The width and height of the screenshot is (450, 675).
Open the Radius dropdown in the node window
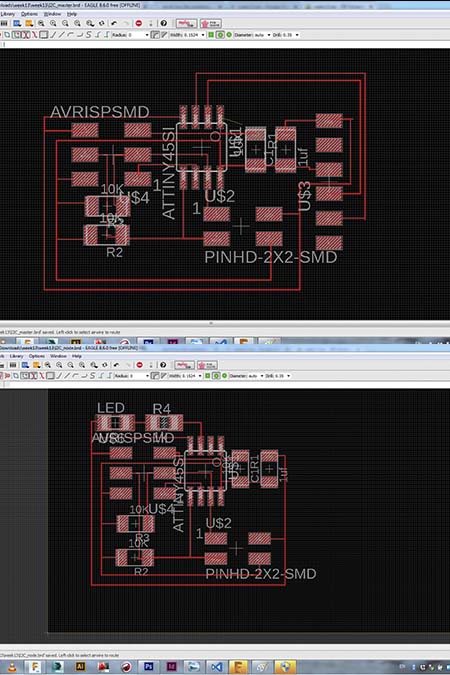point(147,376)
